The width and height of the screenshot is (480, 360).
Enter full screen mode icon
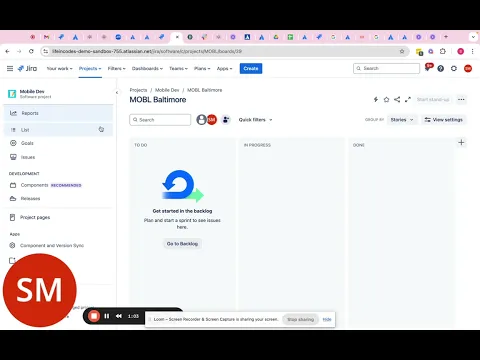tap(408, 99)
